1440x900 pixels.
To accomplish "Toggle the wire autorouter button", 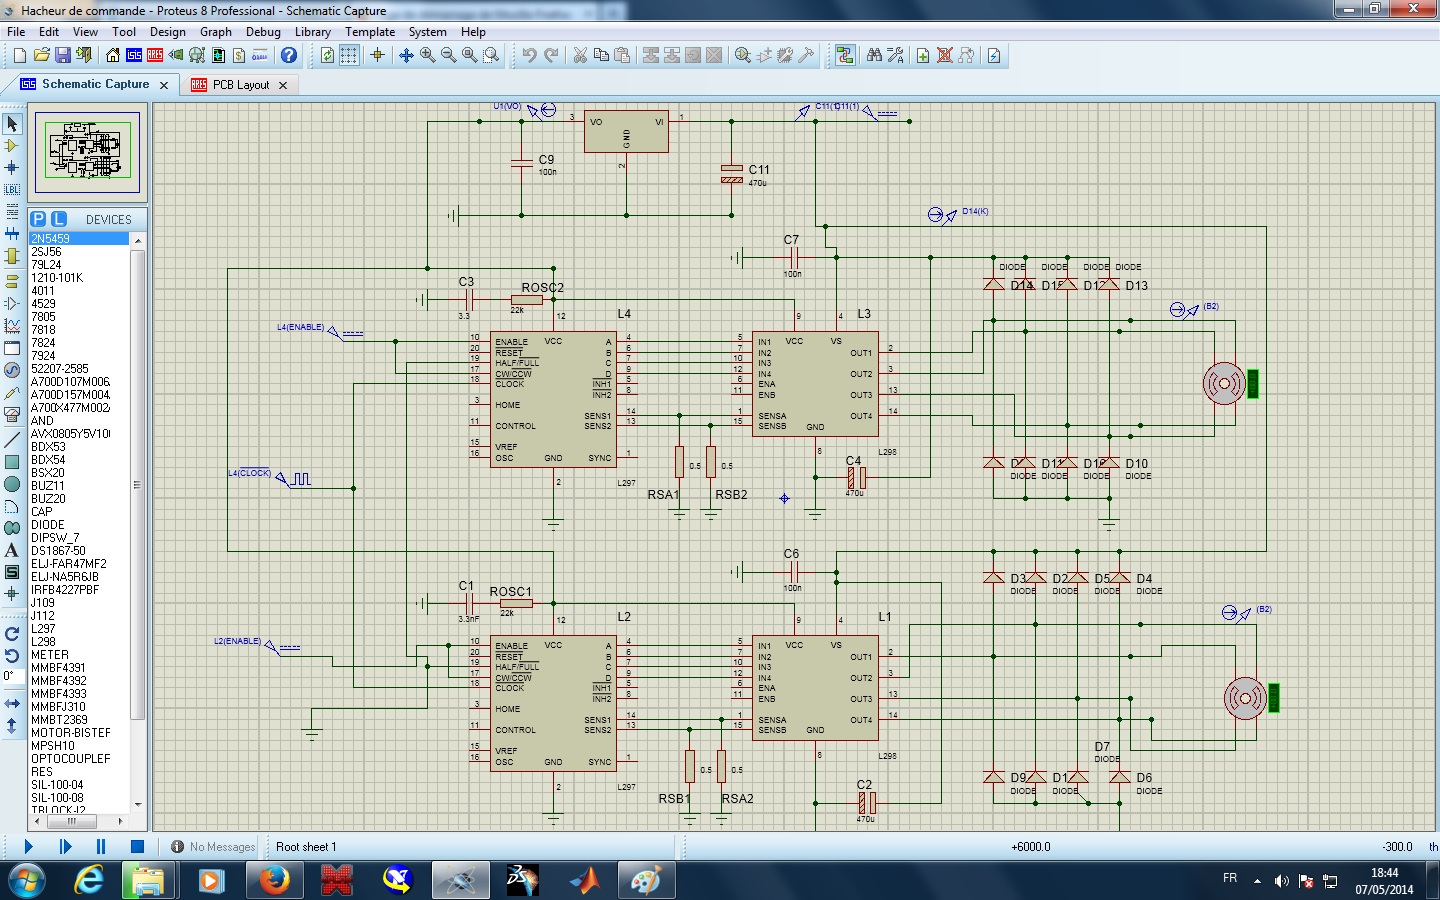I will 845,56.
